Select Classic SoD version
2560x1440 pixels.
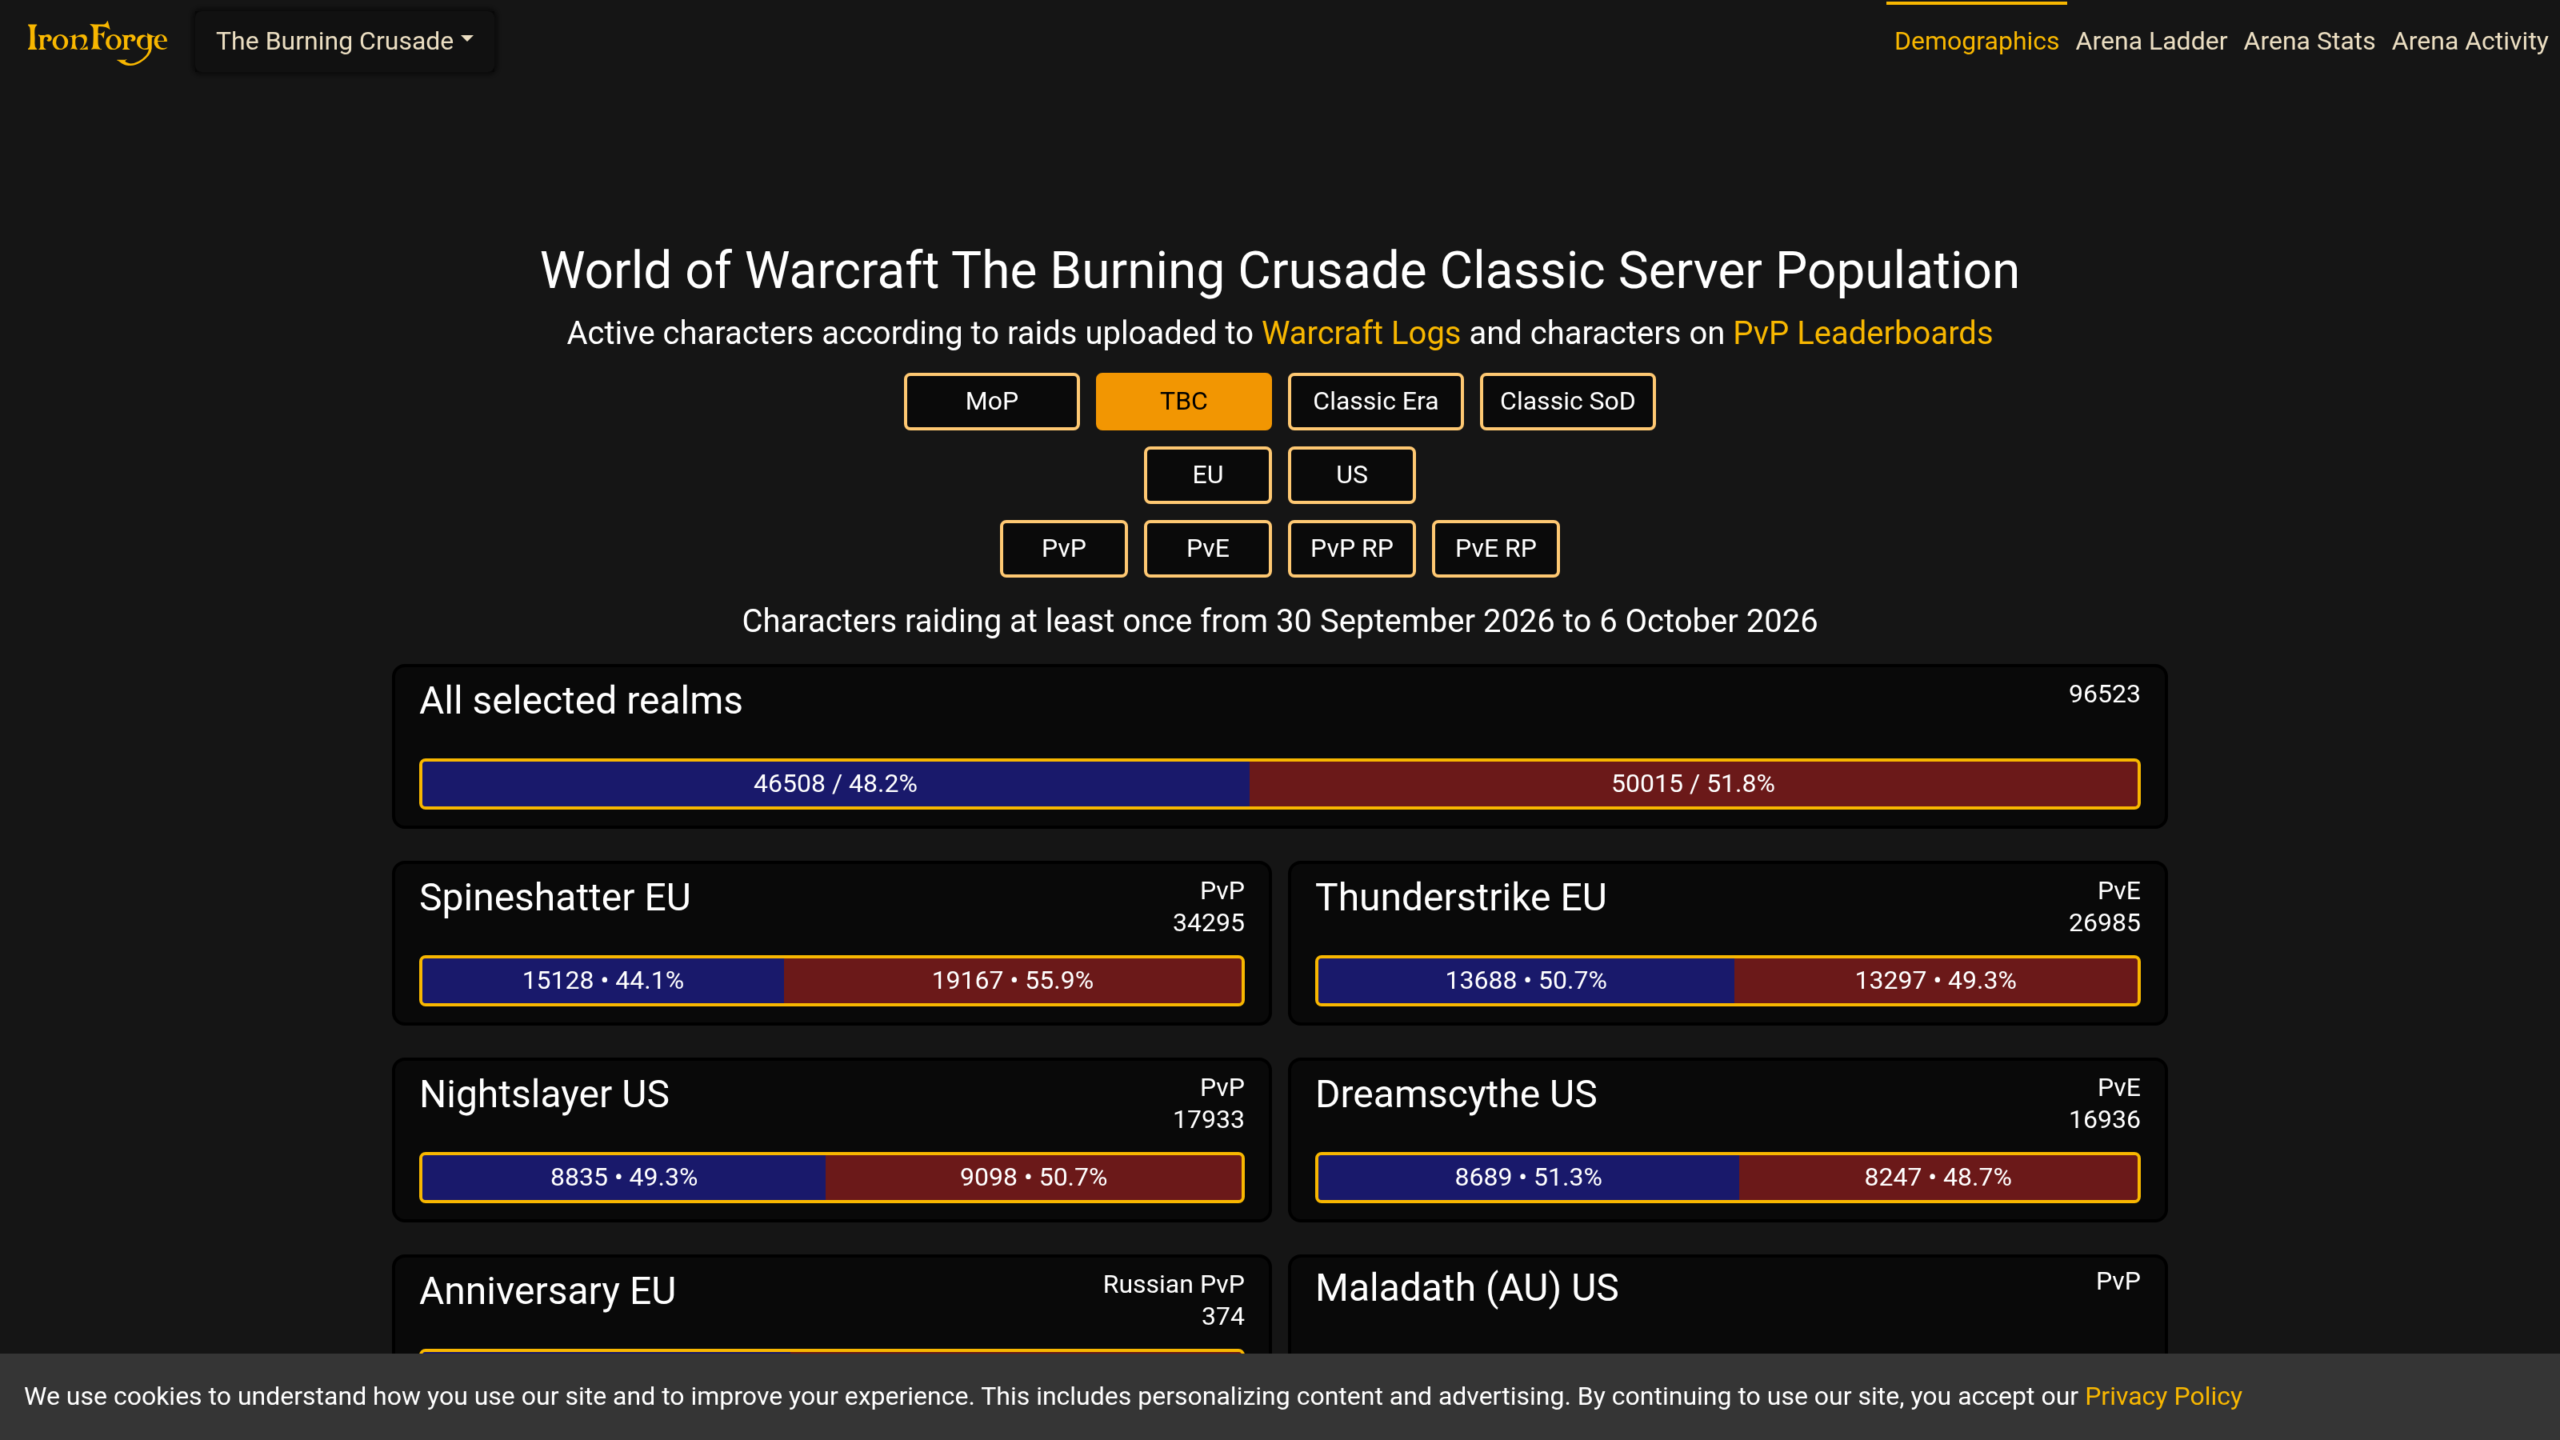(x=1567, y=401)
